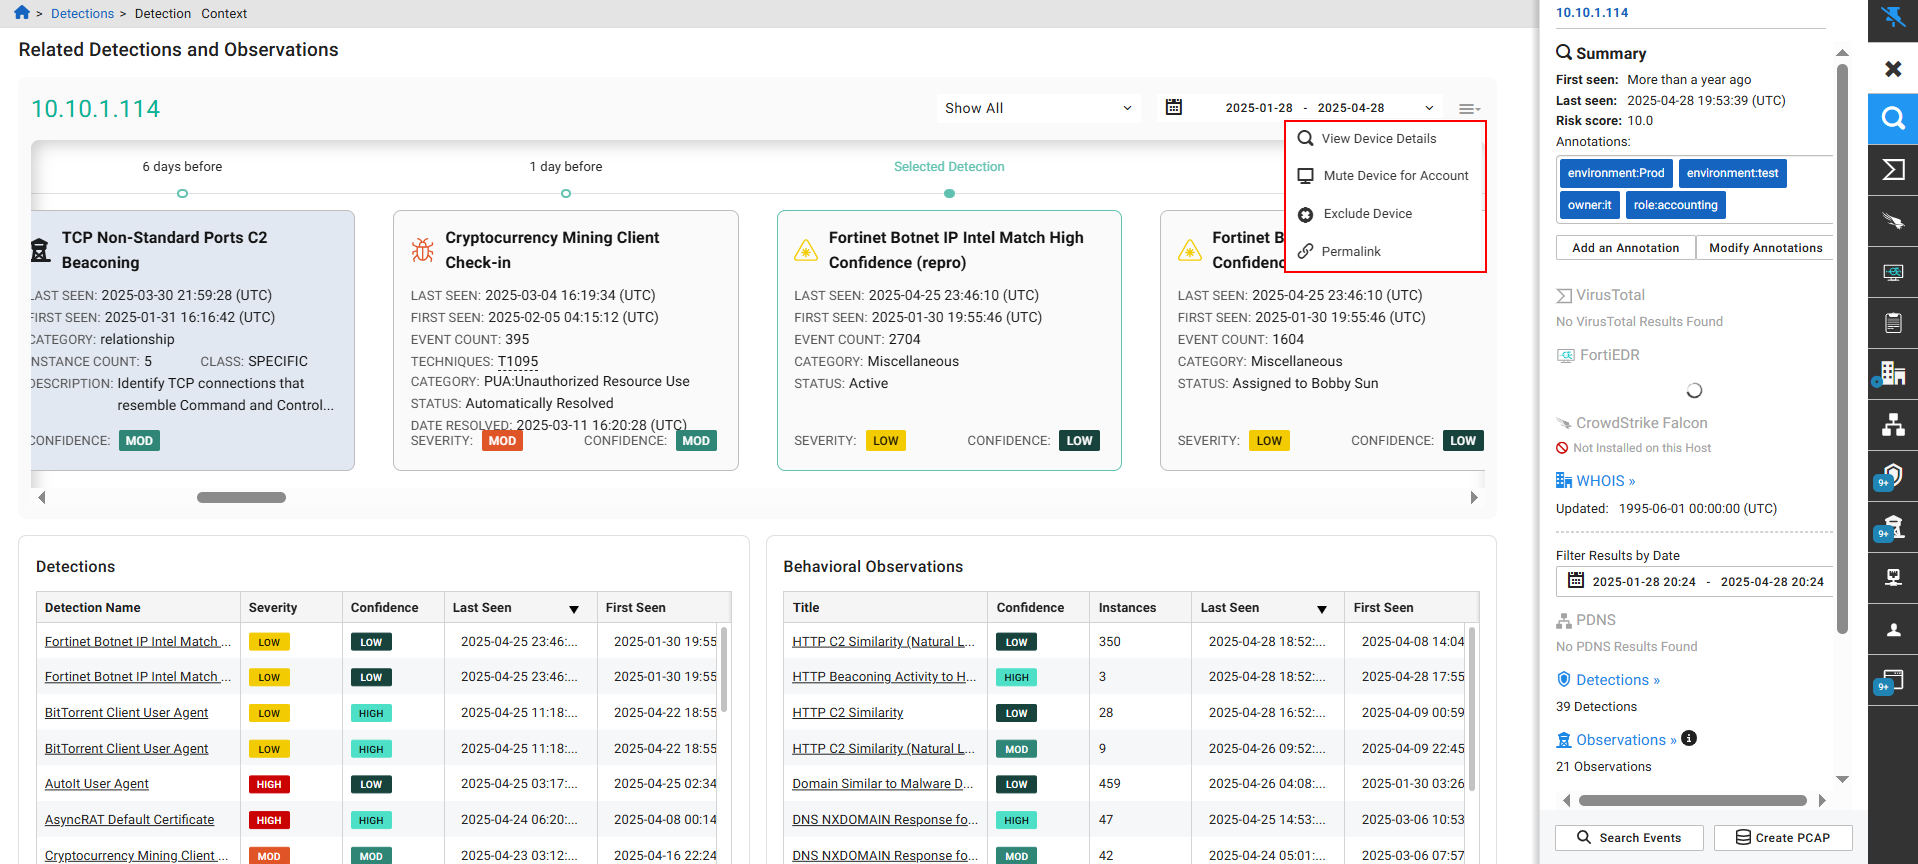Click the user profile icon in sidebar
The width and height of the screenshot is (1918, 864).
point(1892,630)
